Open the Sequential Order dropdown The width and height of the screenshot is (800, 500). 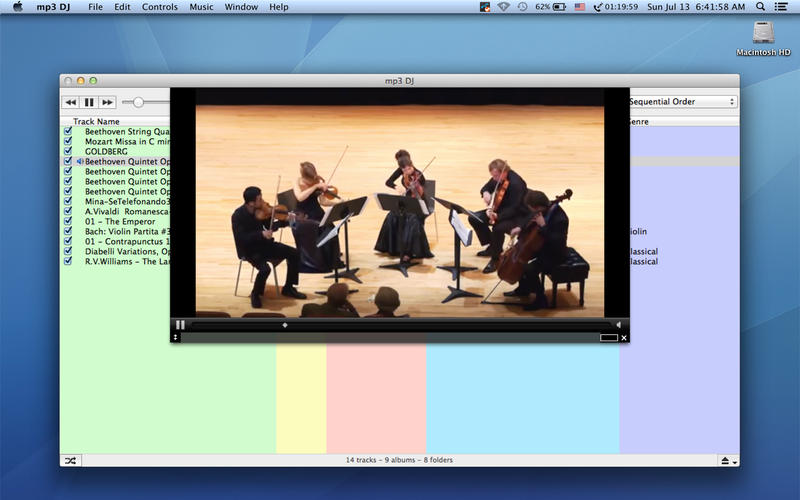pos(683,102)
